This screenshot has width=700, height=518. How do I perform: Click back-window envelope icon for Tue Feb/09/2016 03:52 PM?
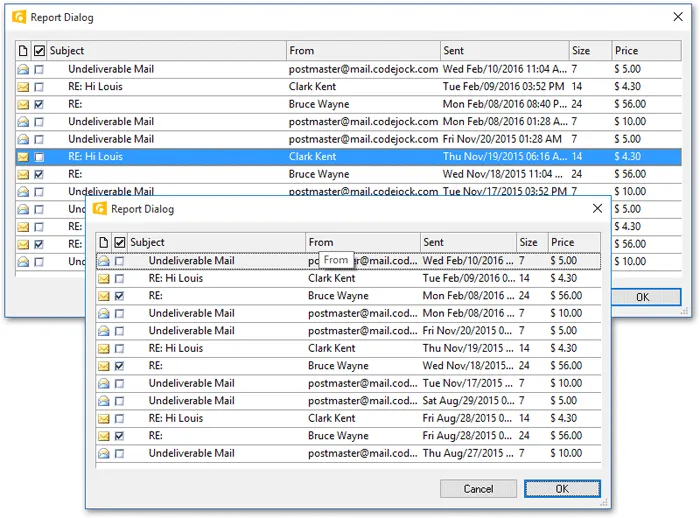point(23,87)
